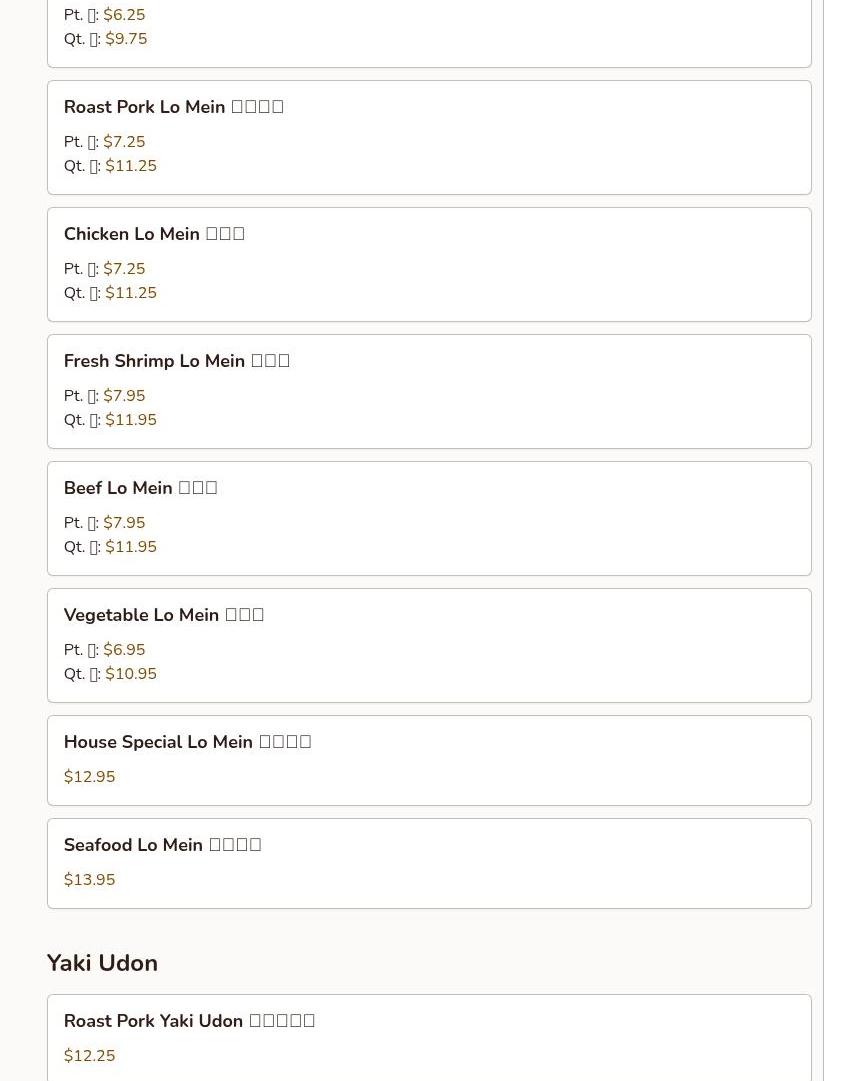Select Vegetable Lo Mein pint price $6.95
844x1081 pixels.
124,650
